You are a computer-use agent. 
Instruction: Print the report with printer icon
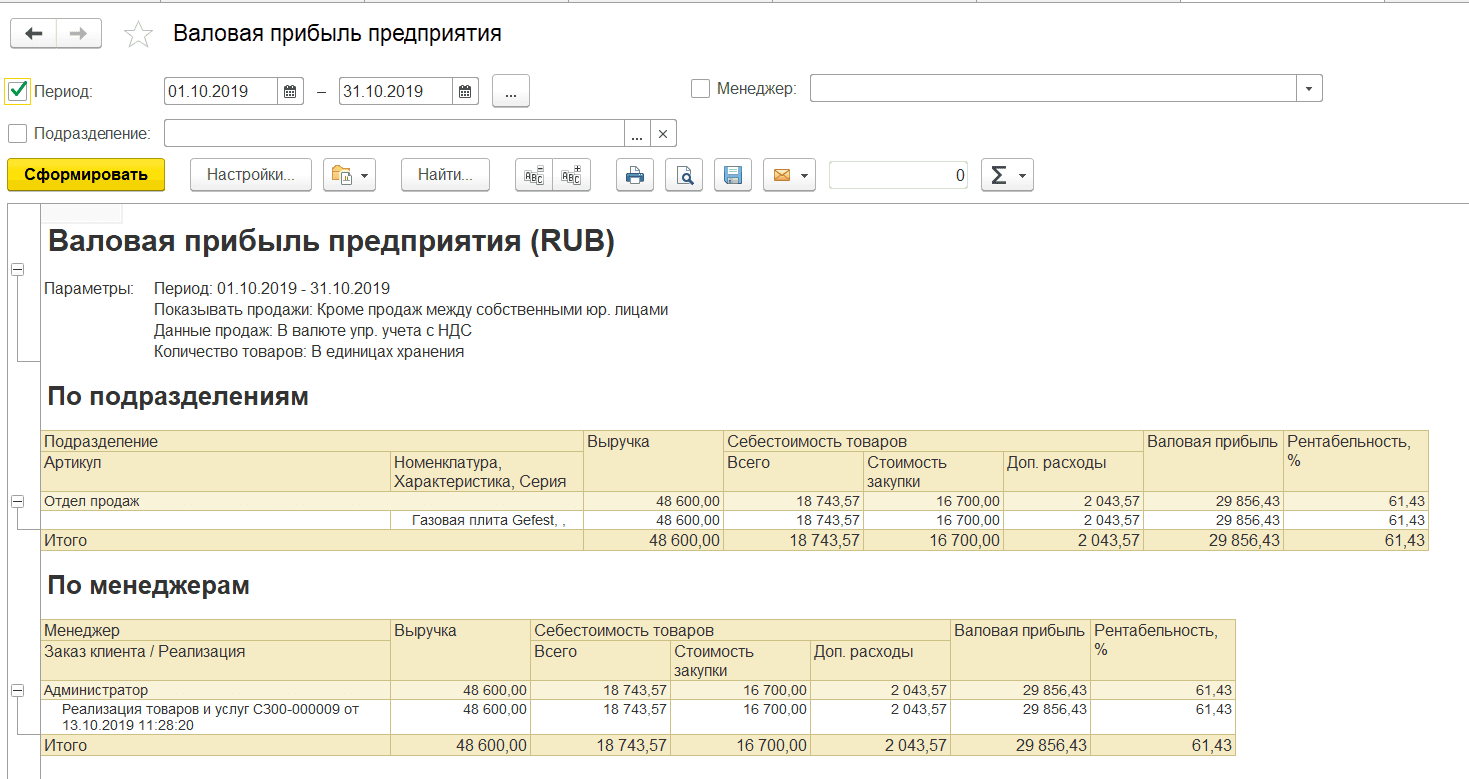[635, 175]
